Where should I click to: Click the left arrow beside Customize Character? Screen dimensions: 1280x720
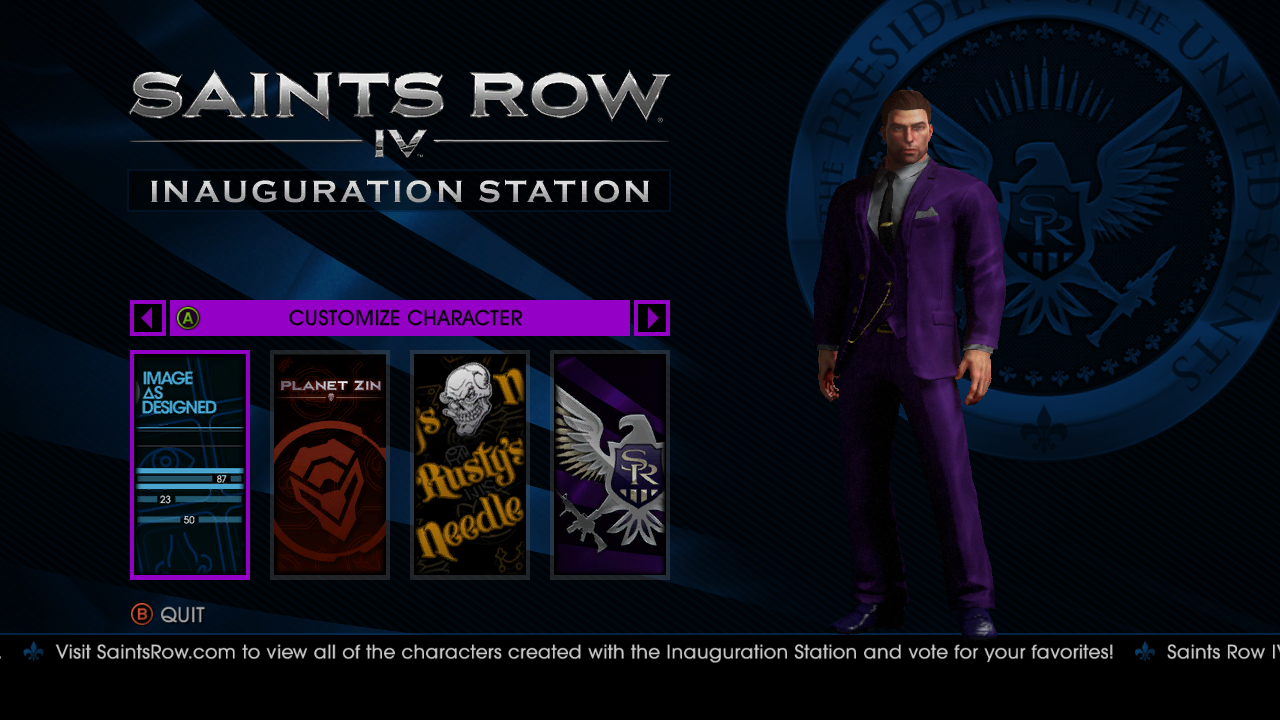coord(148,318)
